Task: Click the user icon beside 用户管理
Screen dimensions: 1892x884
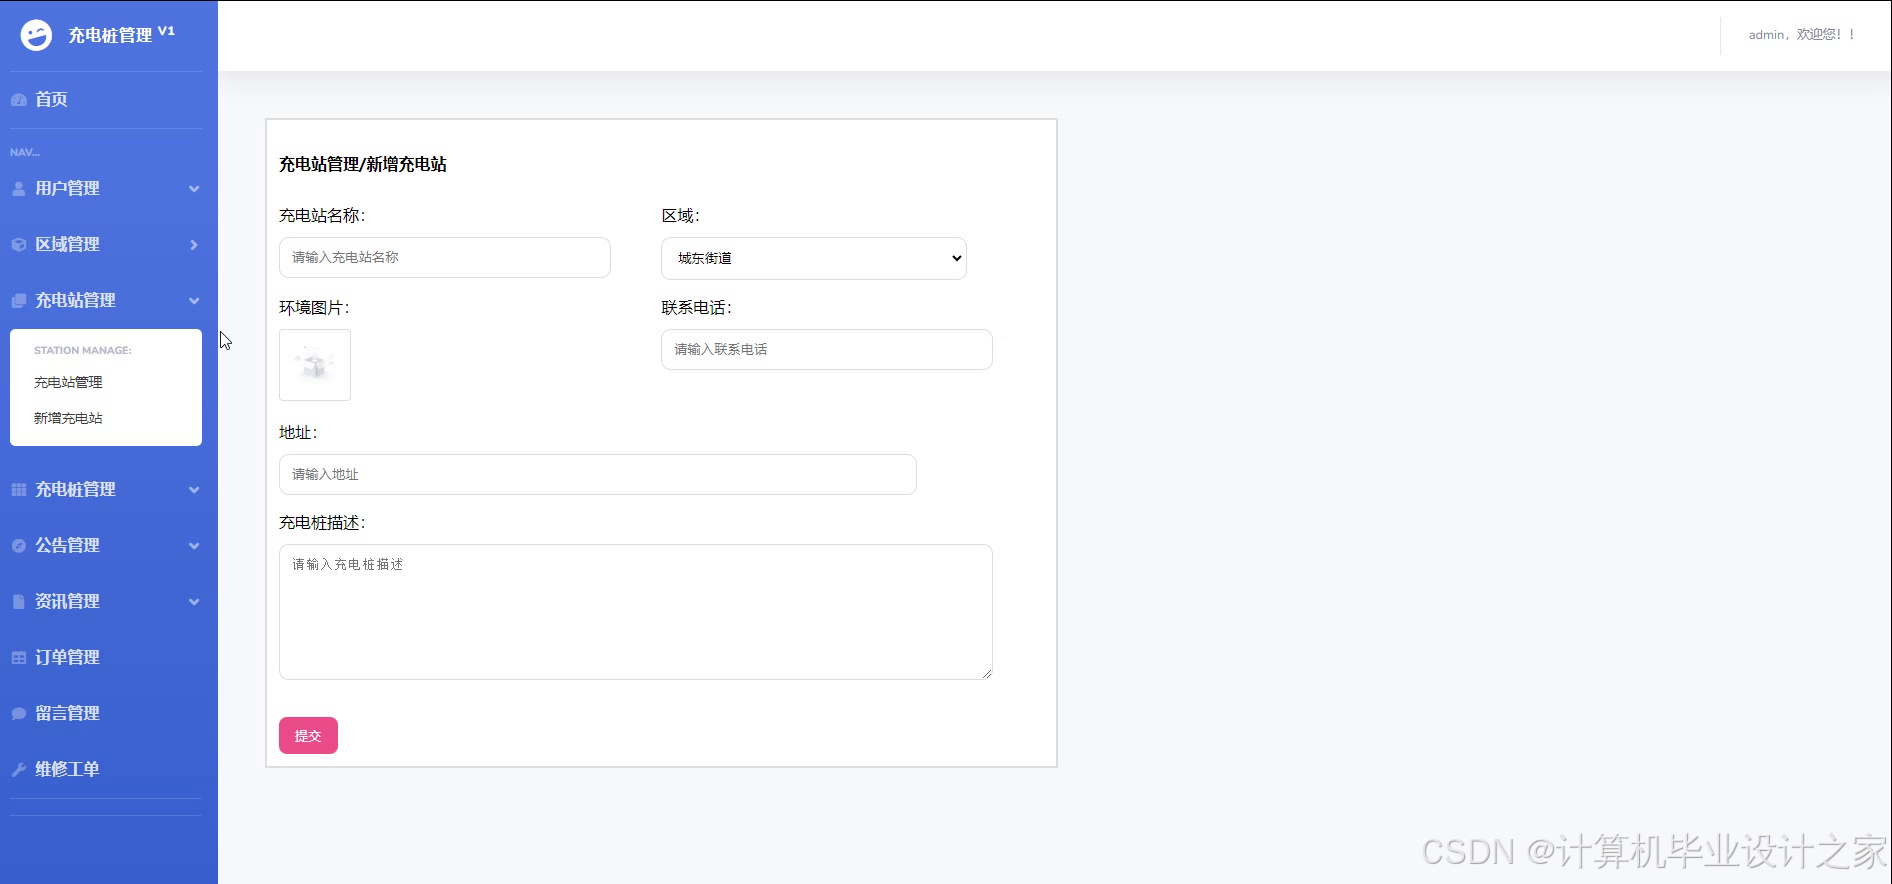Action: click(18, 188)
